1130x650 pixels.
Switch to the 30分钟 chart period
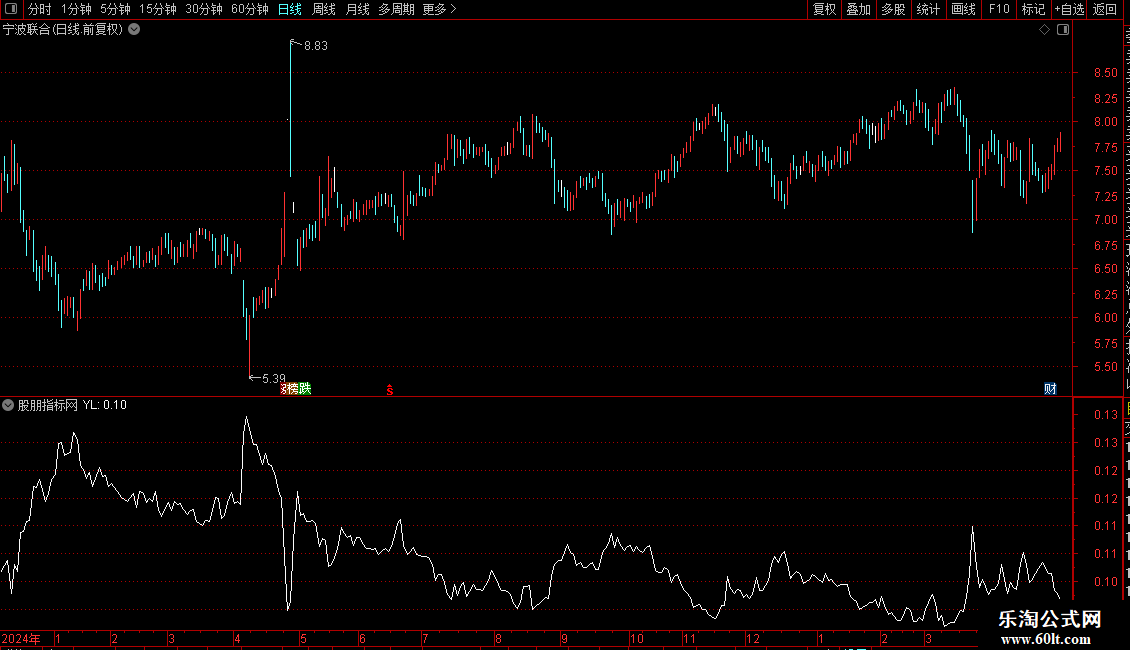coord(204,9)
